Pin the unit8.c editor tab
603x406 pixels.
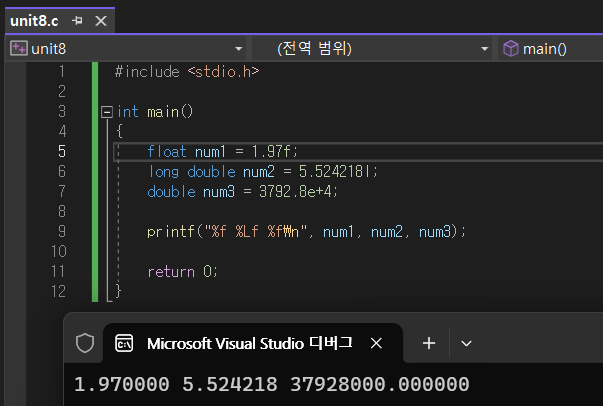[77, 20]
